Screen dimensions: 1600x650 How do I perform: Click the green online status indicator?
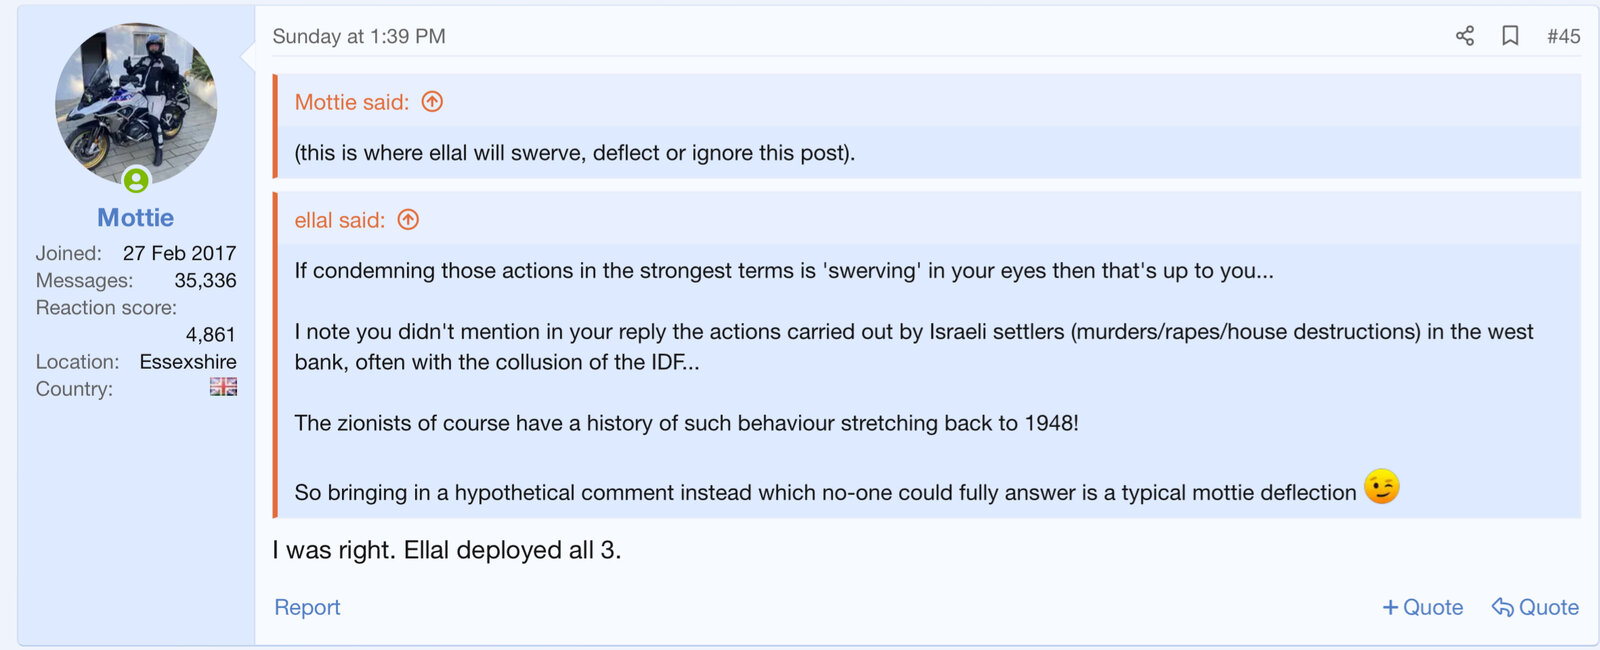pyautogui.click(x=136, y=180)
